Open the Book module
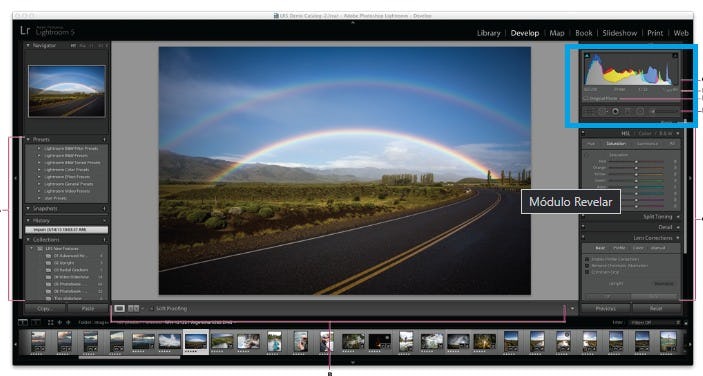703x376 pixels. pos(583,33)
